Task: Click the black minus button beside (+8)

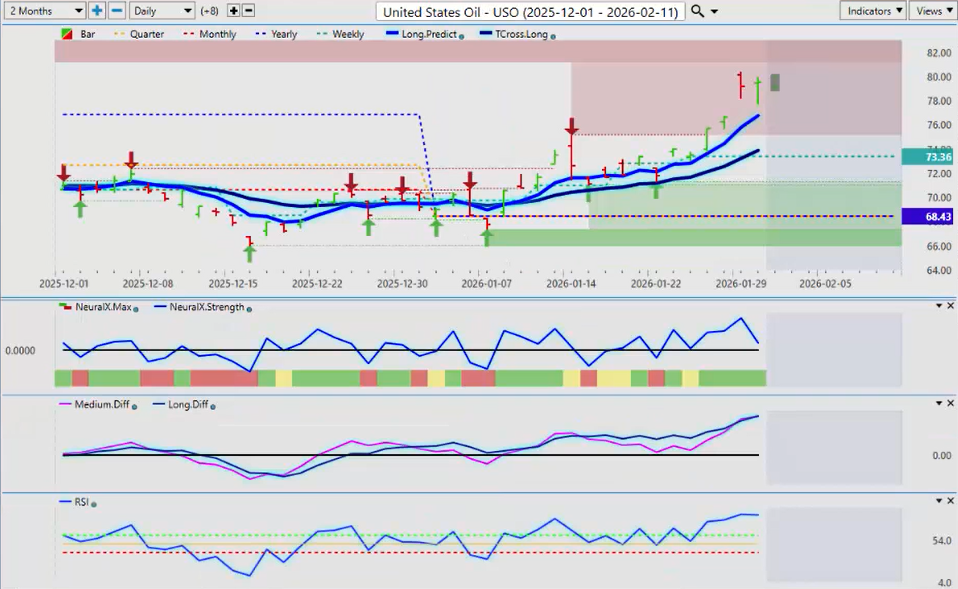Action: [249, 10]
